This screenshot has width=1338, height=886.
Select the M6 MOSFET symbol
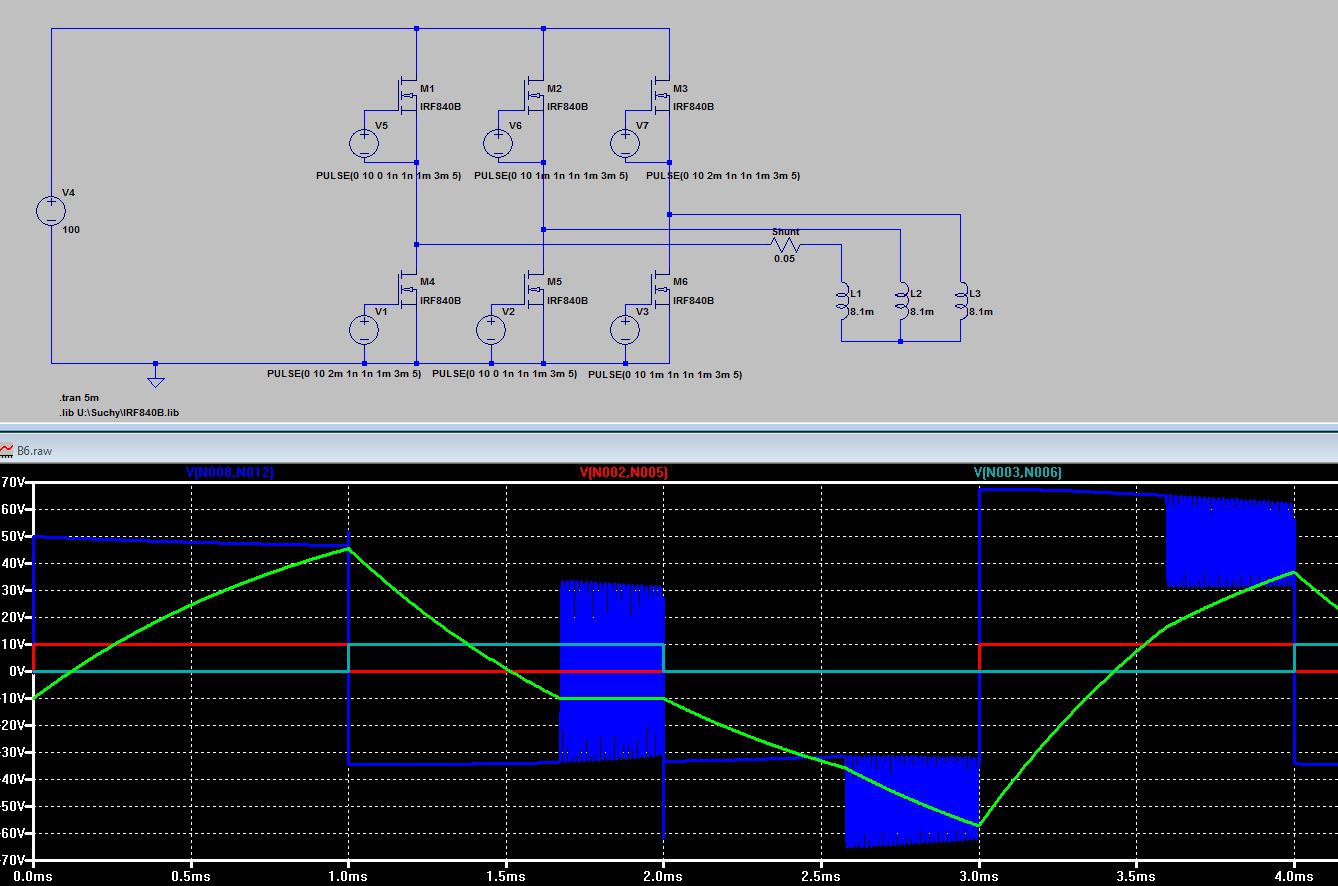(660, 290)
